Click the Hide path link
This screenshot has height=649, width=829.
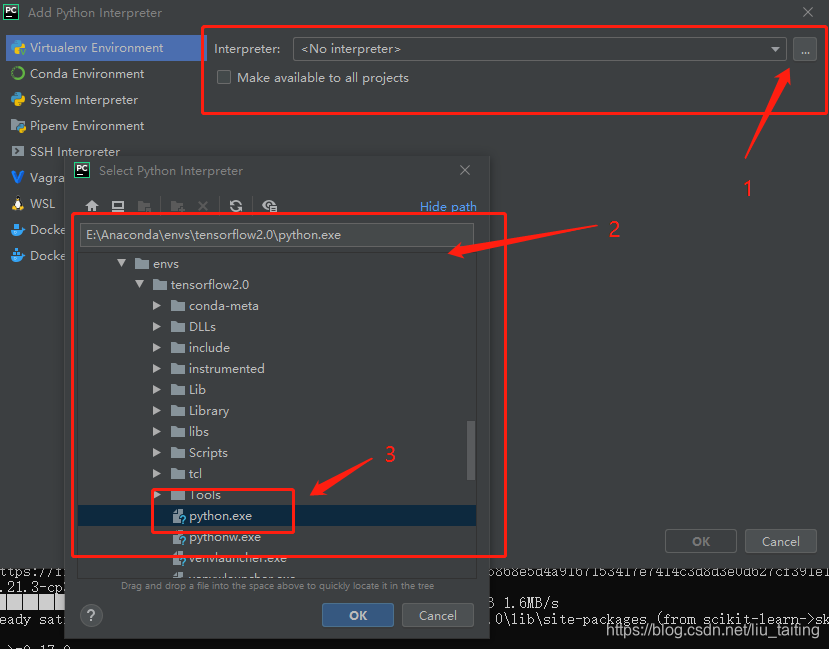pos(448,206)
